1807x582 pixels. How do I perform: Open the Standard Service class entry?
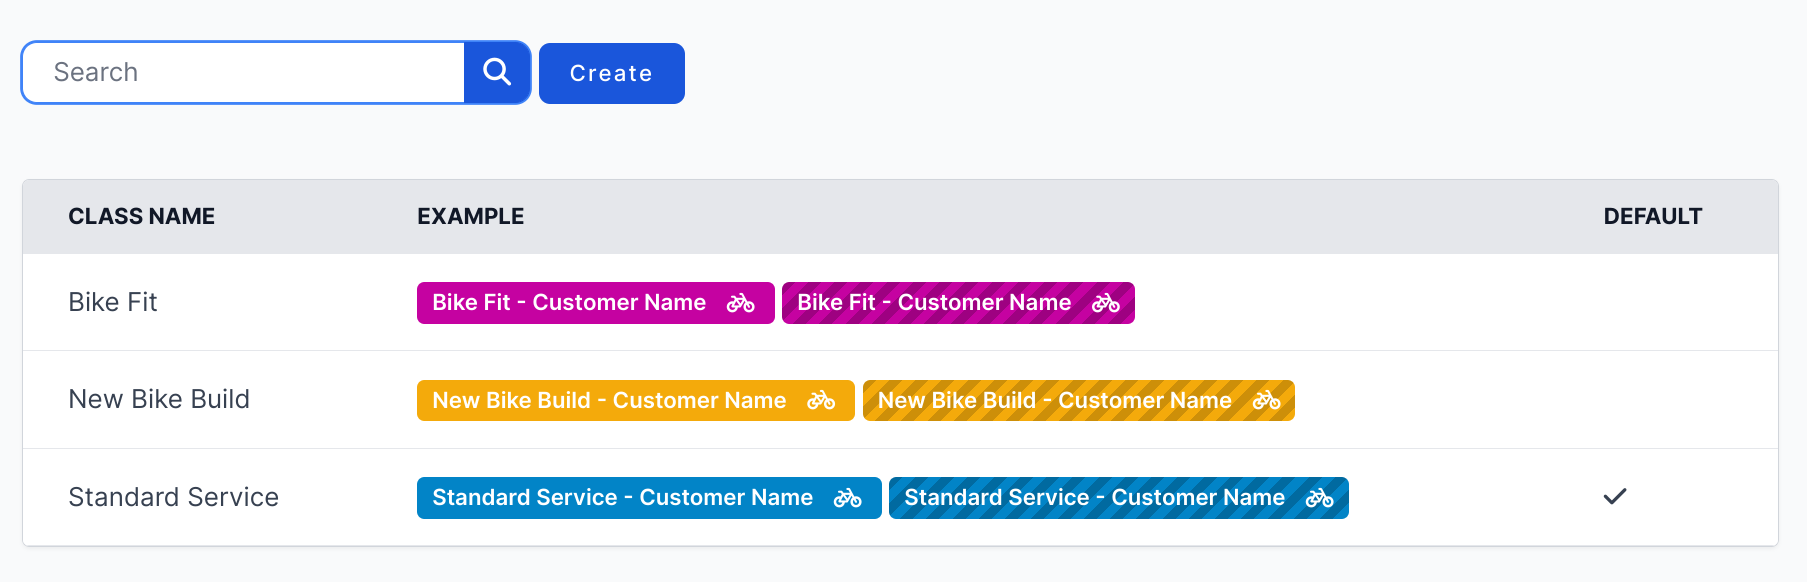[173, 496]
